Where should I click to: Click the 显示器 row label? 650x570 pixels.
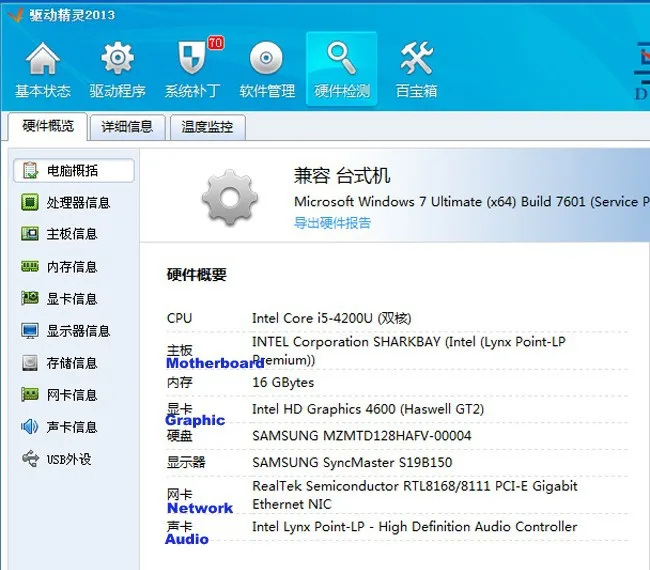(x=186, y=462)
